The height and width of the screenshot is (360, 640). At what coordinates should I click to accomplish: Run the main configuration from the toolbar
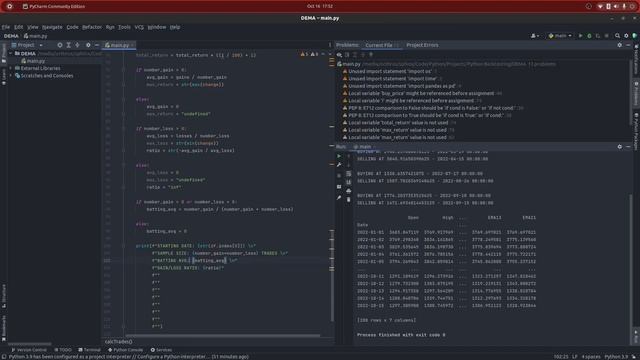580,36
